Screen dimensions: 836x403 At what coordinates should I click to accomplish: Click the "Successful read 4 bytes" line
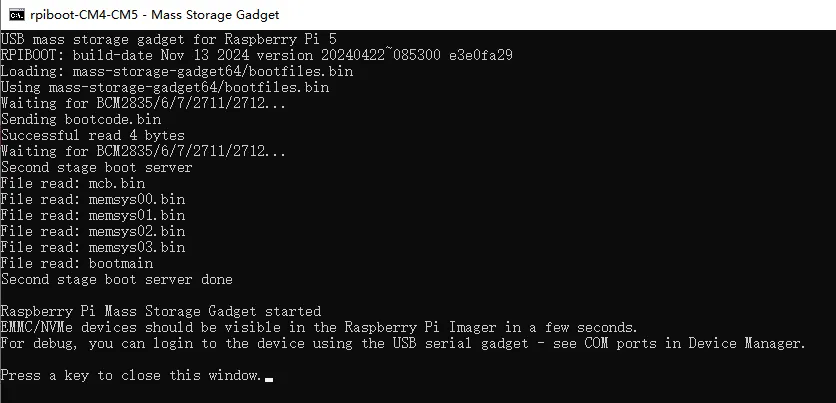pyautogui.click(x=93, y=135)
